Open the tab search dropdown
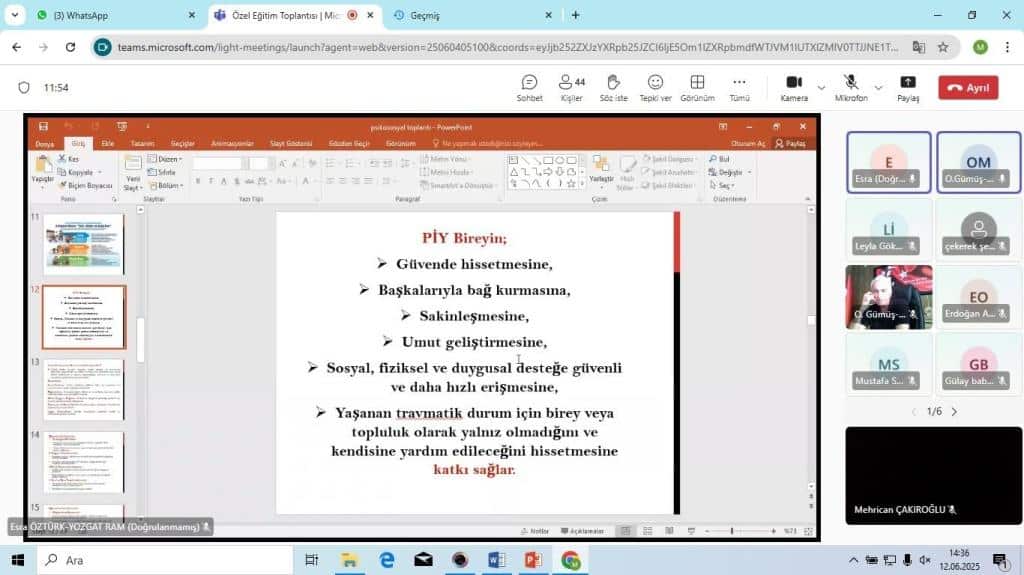Image resolution: width=1024 pixels, height=575 pixels. (14, 15)
